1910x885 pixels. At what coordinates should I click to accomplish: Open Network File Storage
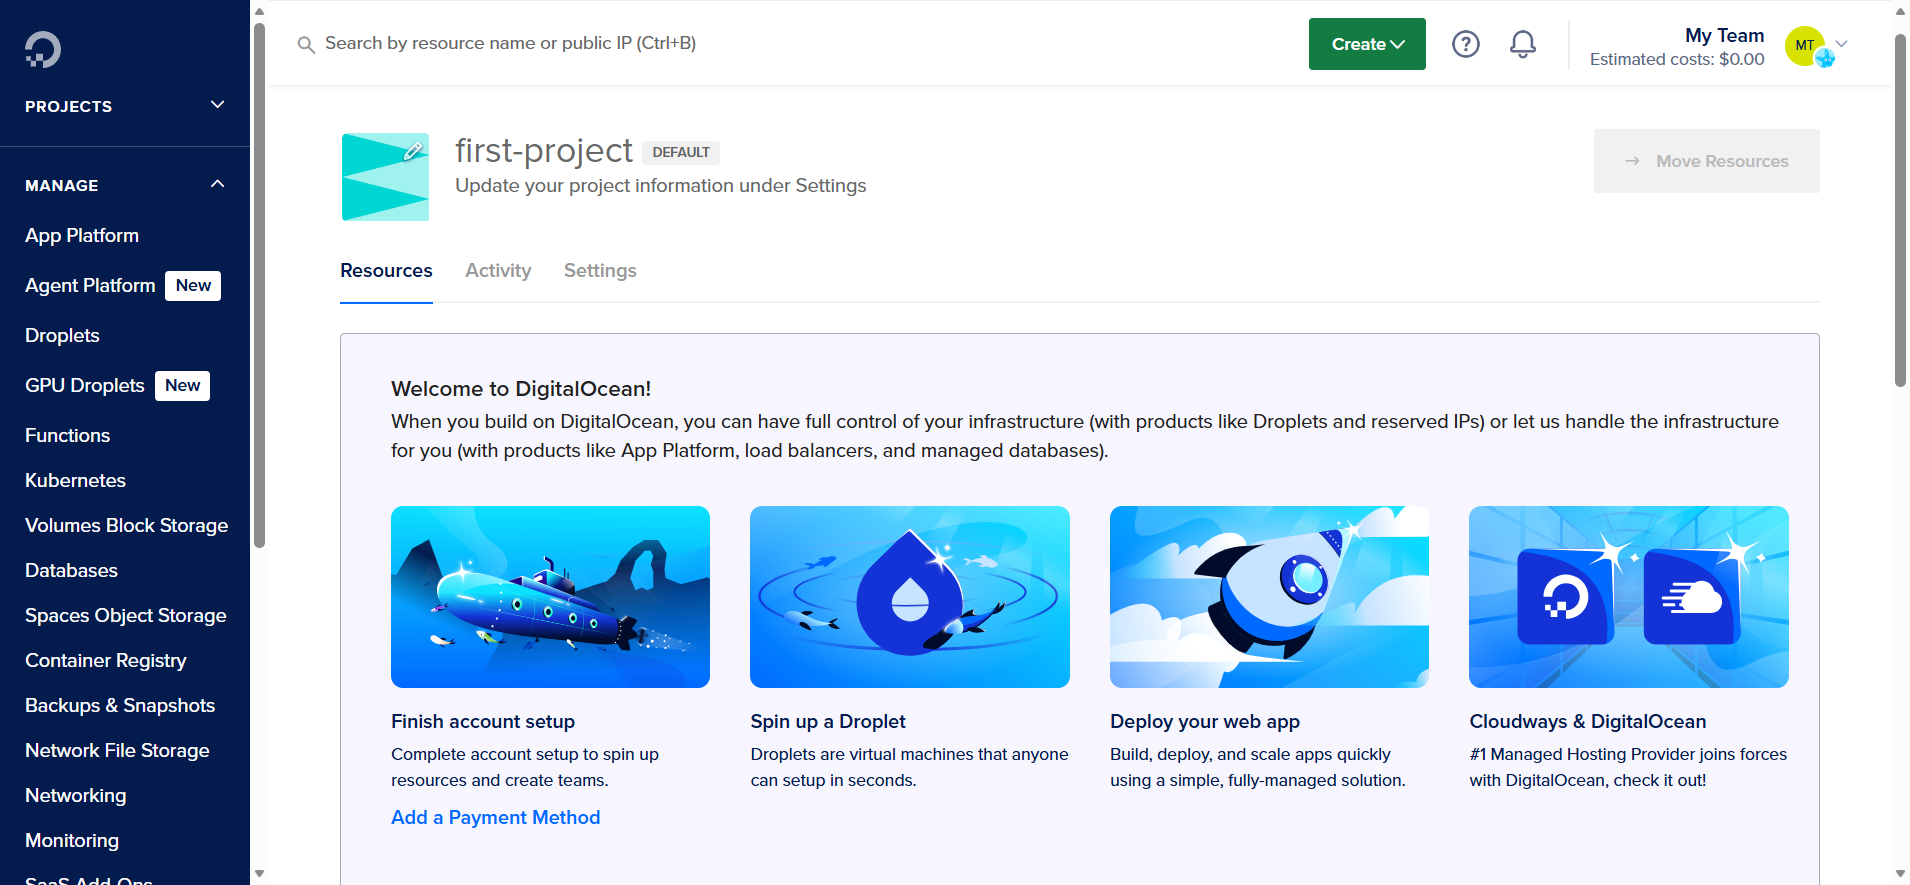pyautogui.click(x=117, y=750)
